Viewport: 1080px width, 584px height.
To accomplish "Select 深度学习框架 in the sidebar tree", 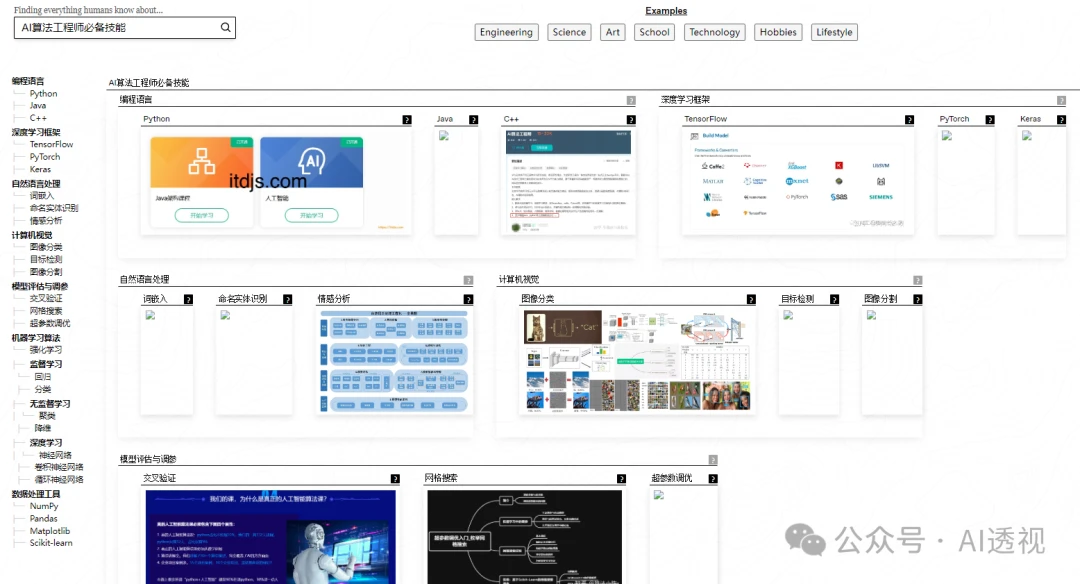I will tap(36, 132).
